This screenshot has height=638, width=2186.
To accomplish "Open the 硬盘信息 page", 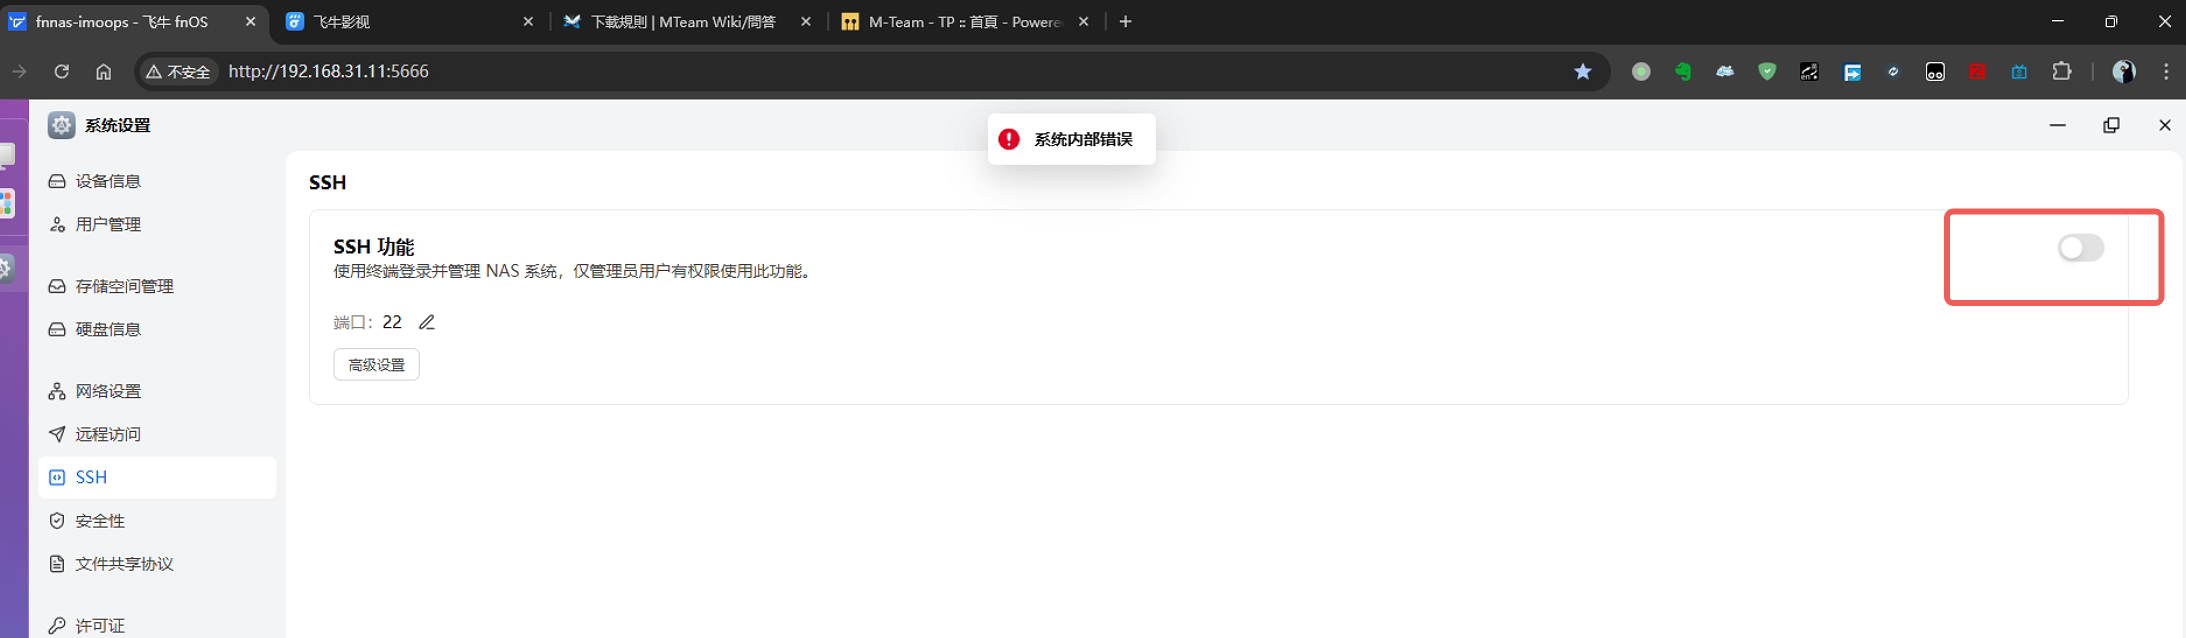I will click(108, 329).
